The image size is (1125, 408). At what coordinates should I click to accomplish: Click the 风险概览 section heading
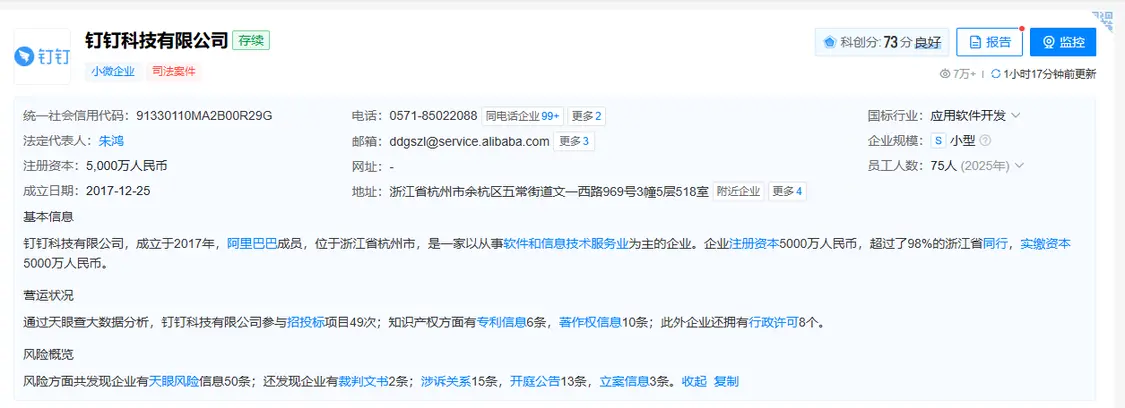(x=48, y=354)
